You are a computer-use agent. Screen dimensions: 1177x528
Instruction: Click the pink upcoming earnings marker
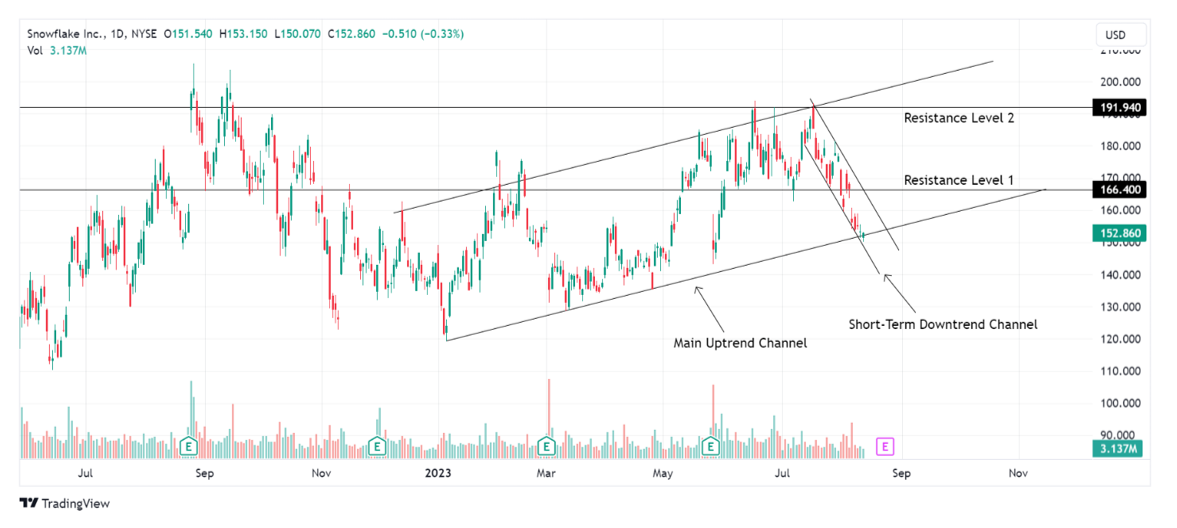884,445
